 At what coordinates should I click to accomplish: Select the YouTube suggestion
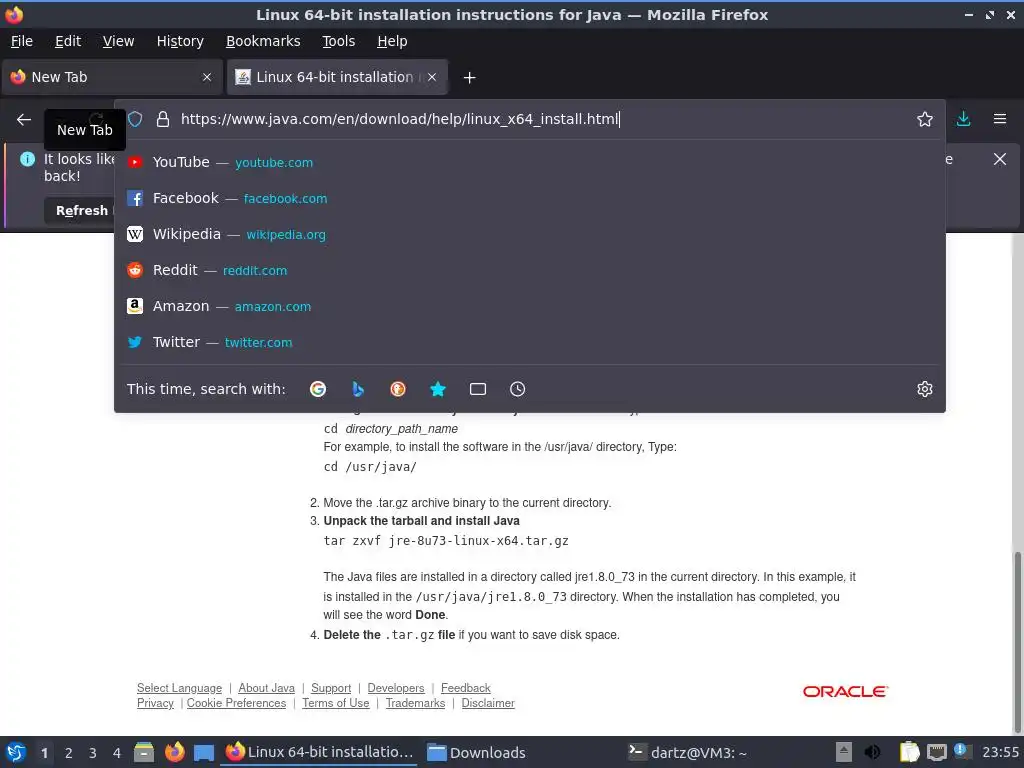click(x=530, y=162)
